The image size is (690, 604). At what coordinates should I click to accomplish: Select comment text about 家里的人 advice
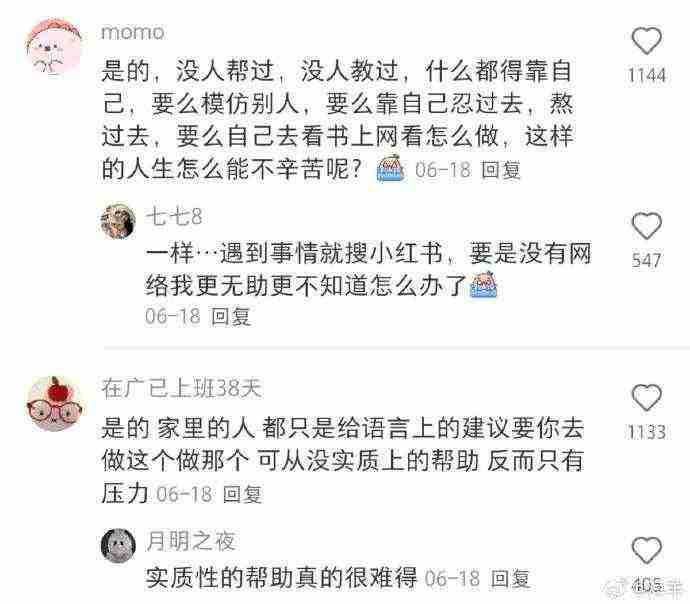(342, 461)
